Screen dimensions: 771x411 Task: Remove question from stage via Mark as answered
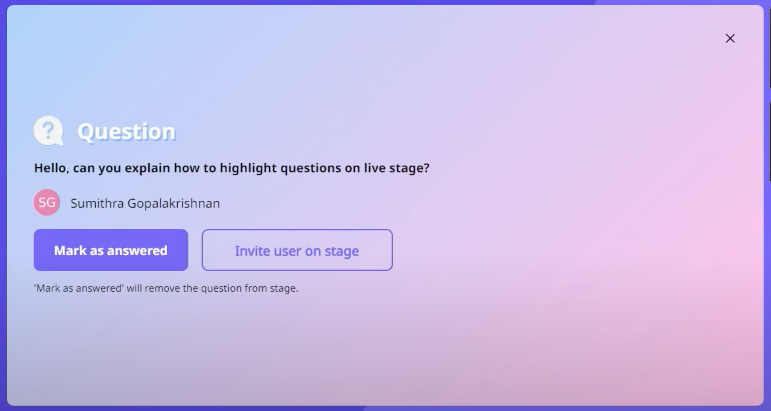point(111,250)
